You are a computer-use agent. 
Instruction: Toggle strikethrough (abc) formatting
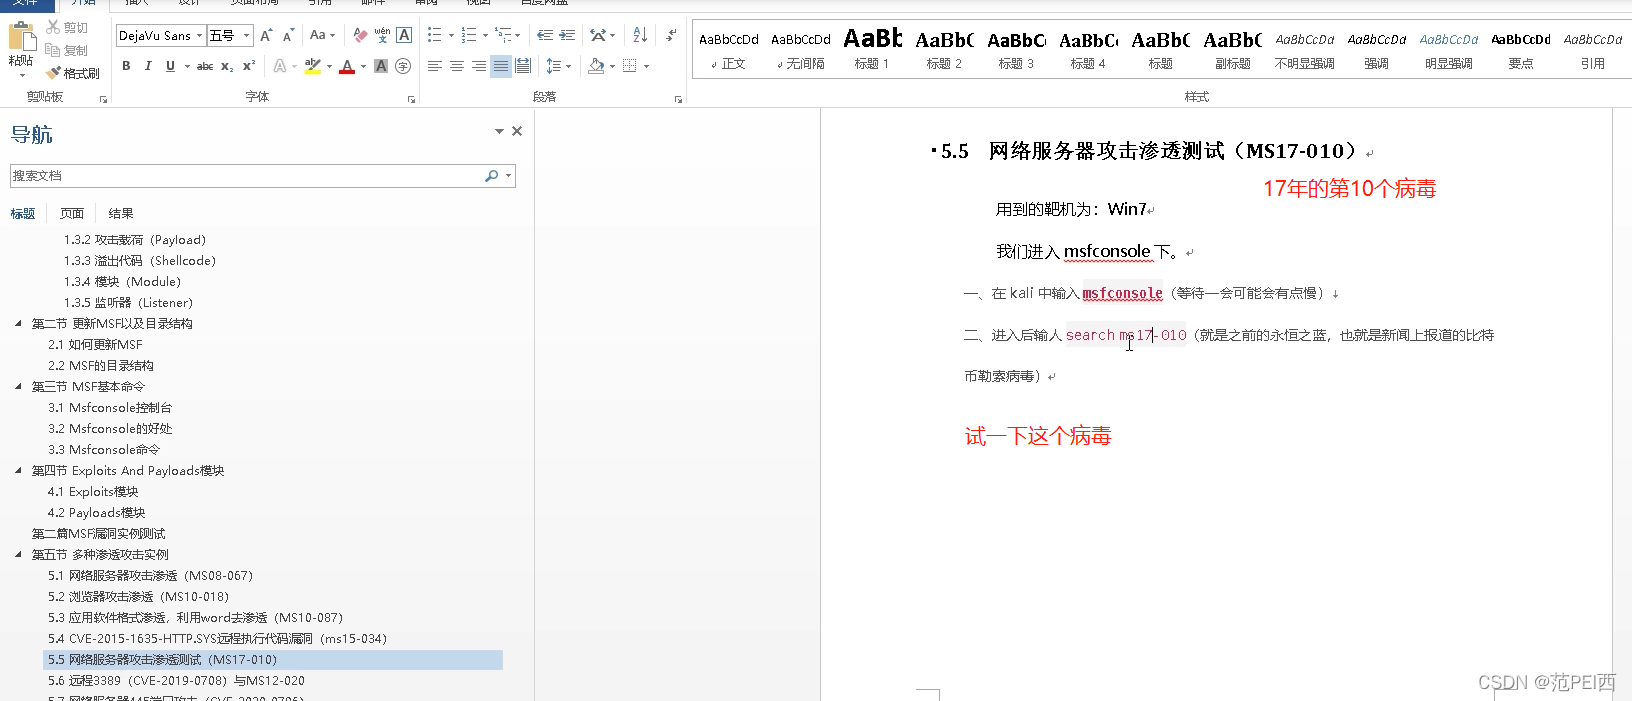205,66
